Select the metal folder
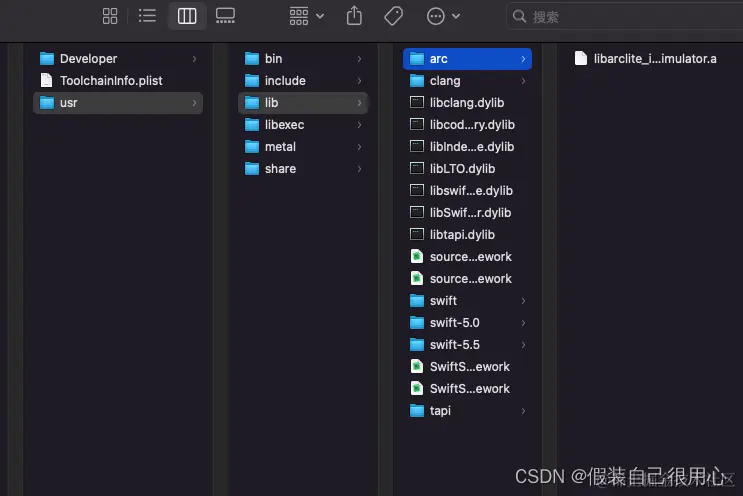This screenshot has height=496, width=743. click(303, 147)
